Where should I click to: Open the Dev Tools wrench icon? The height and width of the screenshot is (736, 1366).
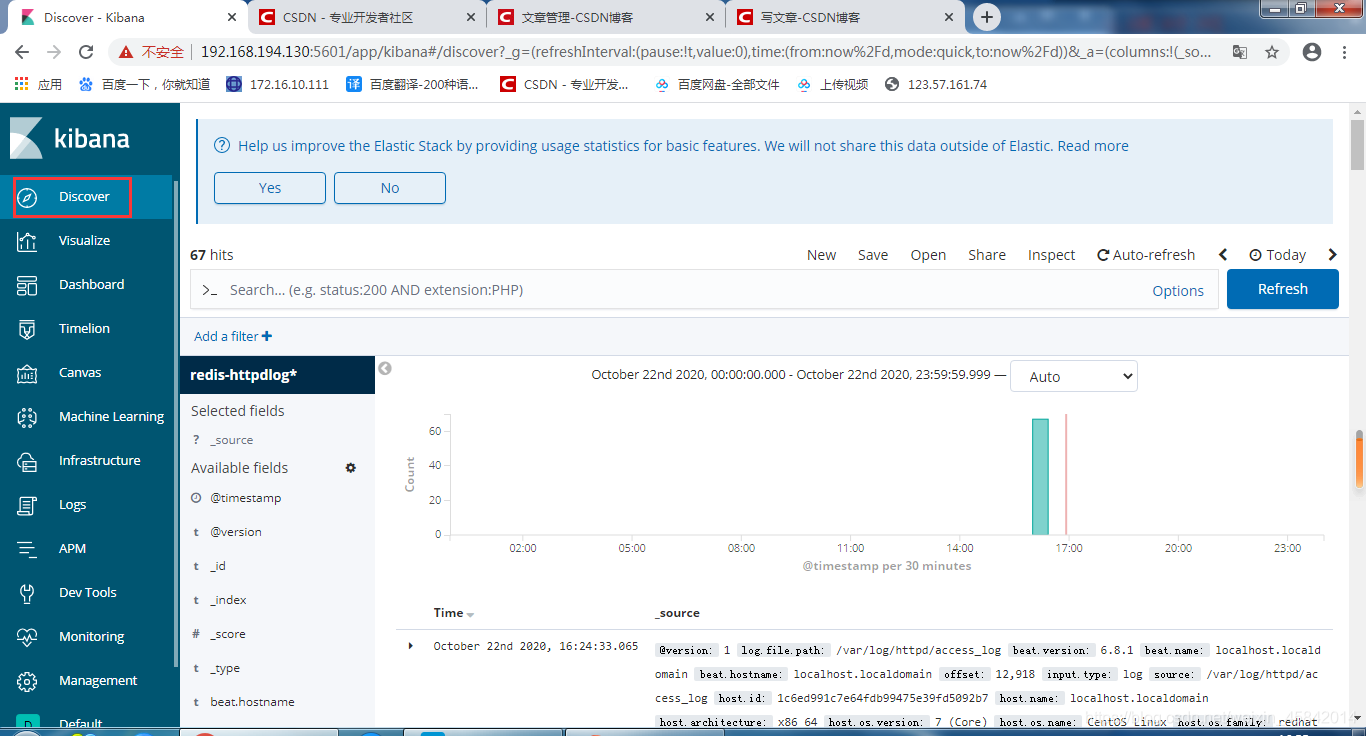tap(28, 593)
